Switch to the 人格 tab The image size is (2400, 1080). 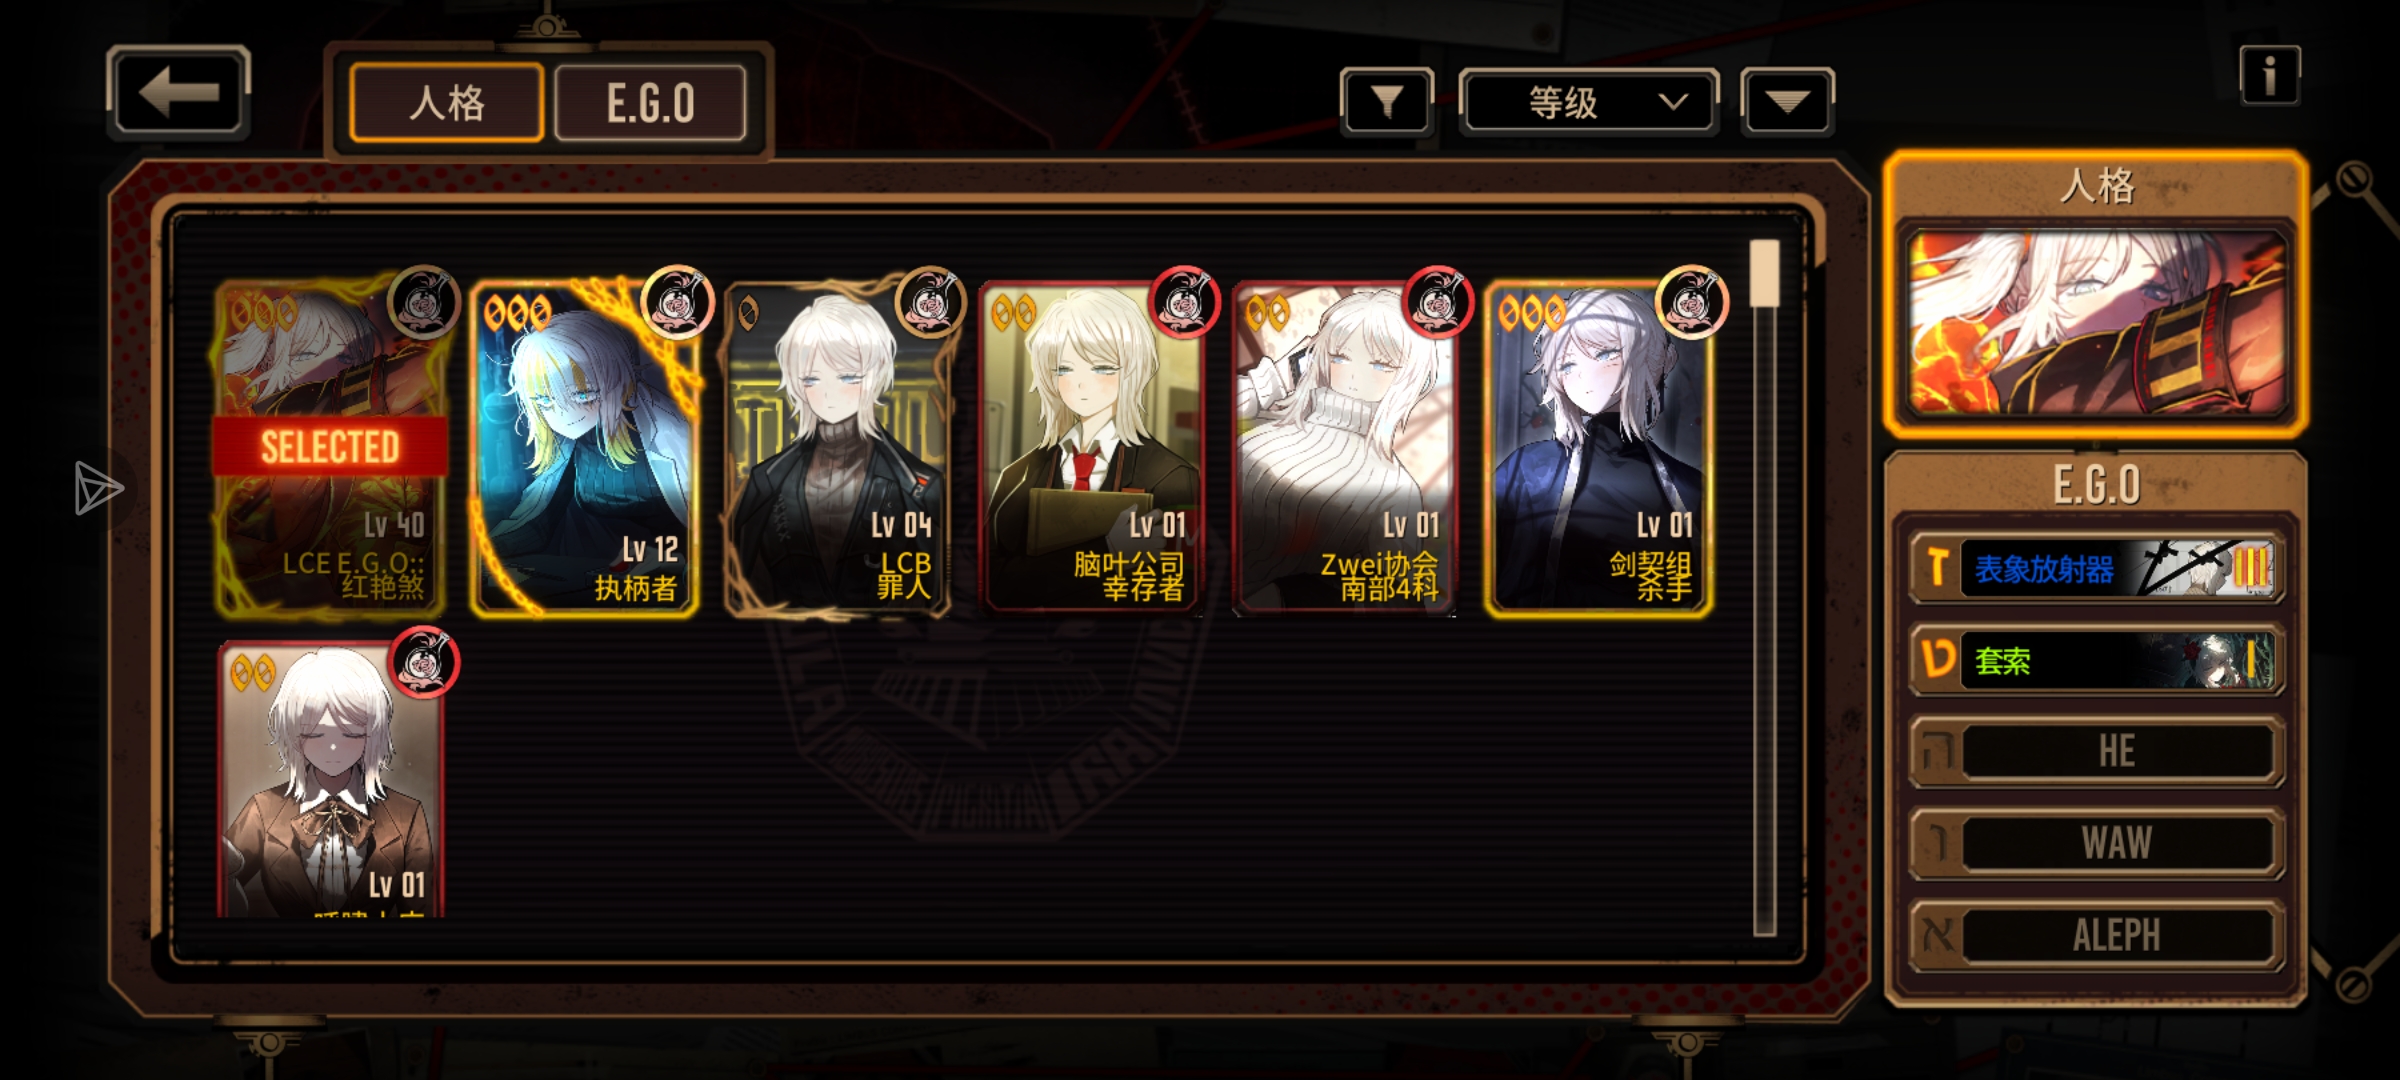pyautogui.click(x=447, y=103)
